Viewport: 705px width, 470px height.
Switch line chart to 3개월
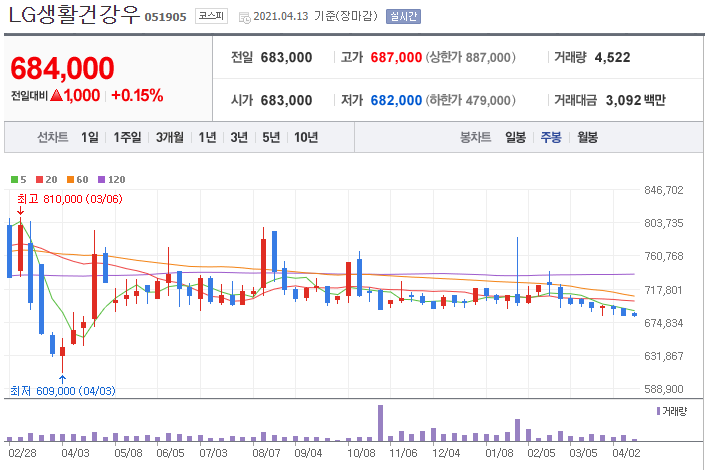170,137
